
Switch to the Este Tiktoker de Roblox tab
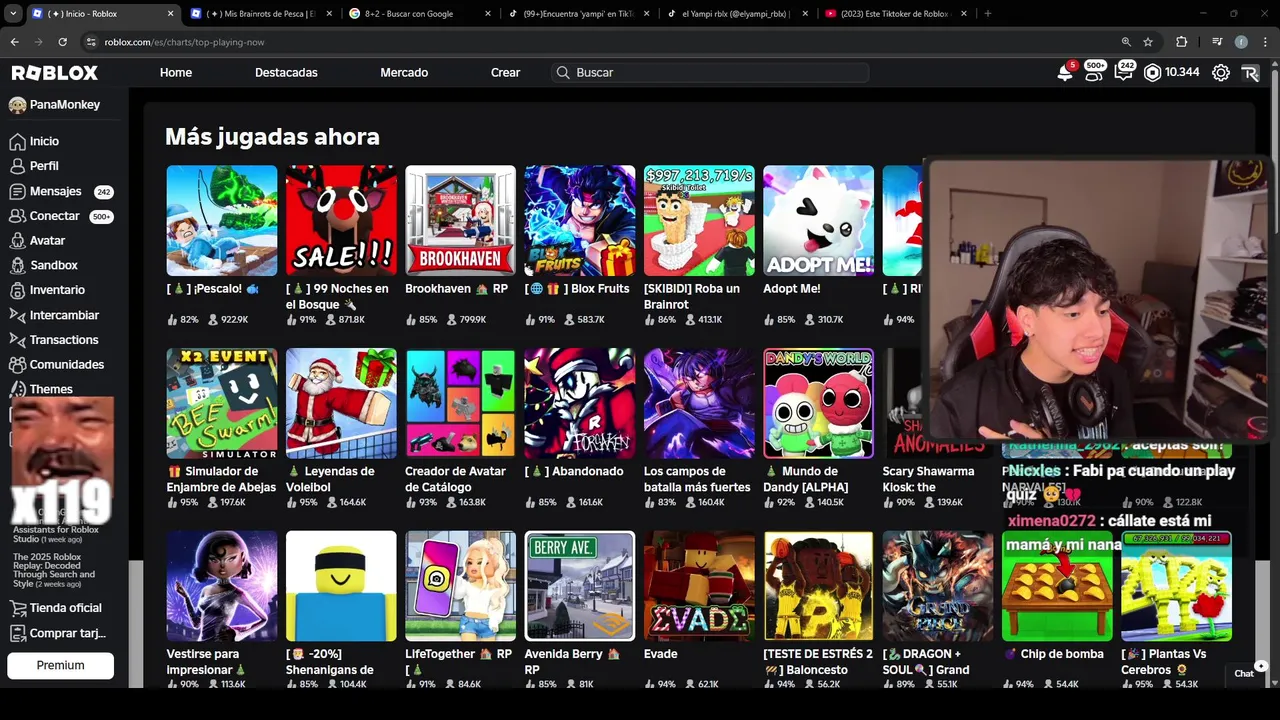point(894,14)
